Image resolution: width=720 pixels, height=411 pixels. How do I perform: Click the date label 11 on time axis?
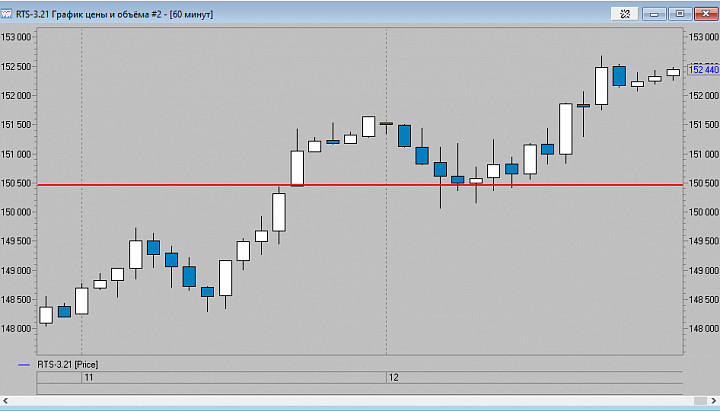(x=89, y=377)
